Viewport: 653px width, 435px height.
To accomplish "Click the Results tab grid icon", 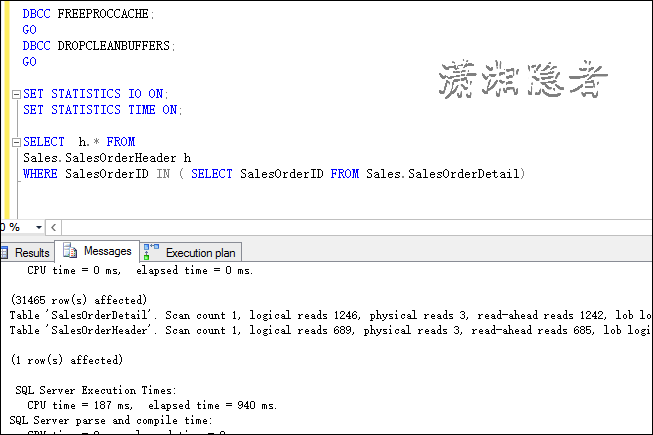I will click(x=5, y=252).
